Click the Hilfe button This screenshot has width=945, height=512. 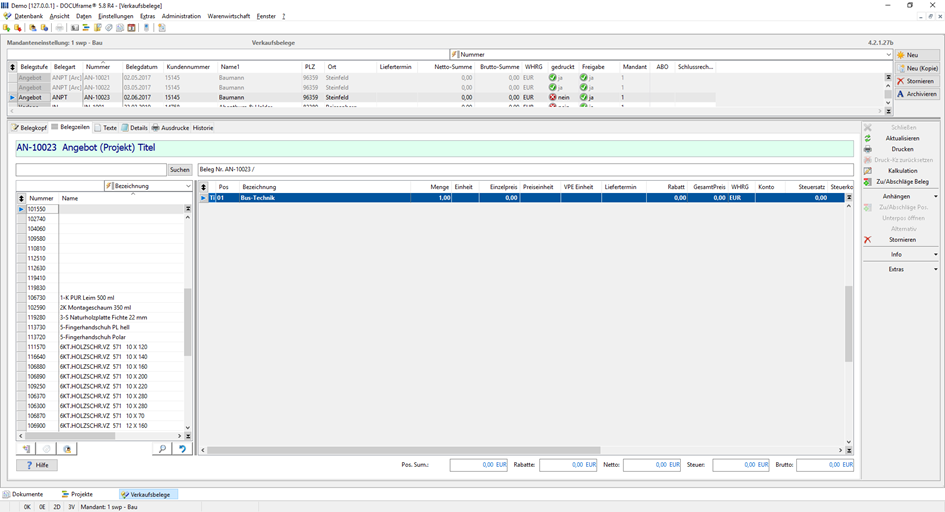(37, 465)
